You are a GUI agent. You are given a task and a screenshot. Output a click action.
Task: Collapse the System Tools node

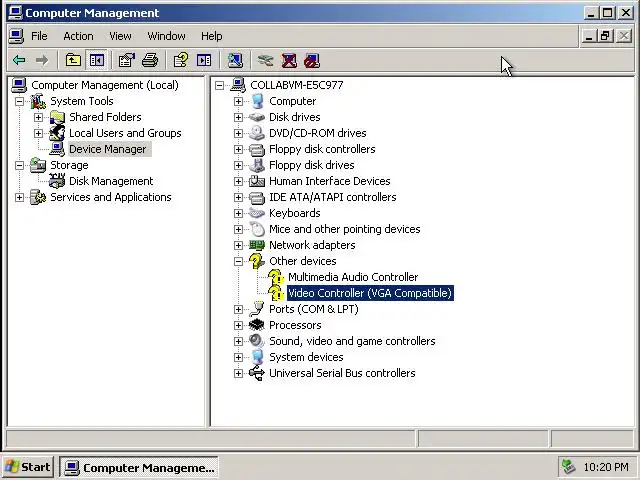(x=19, y=101)
